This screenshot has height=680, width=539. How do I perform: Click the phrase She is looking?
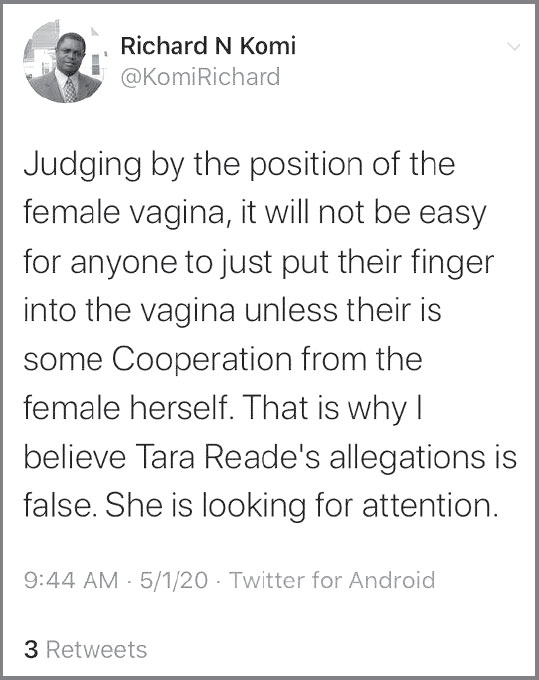(206, 506)
